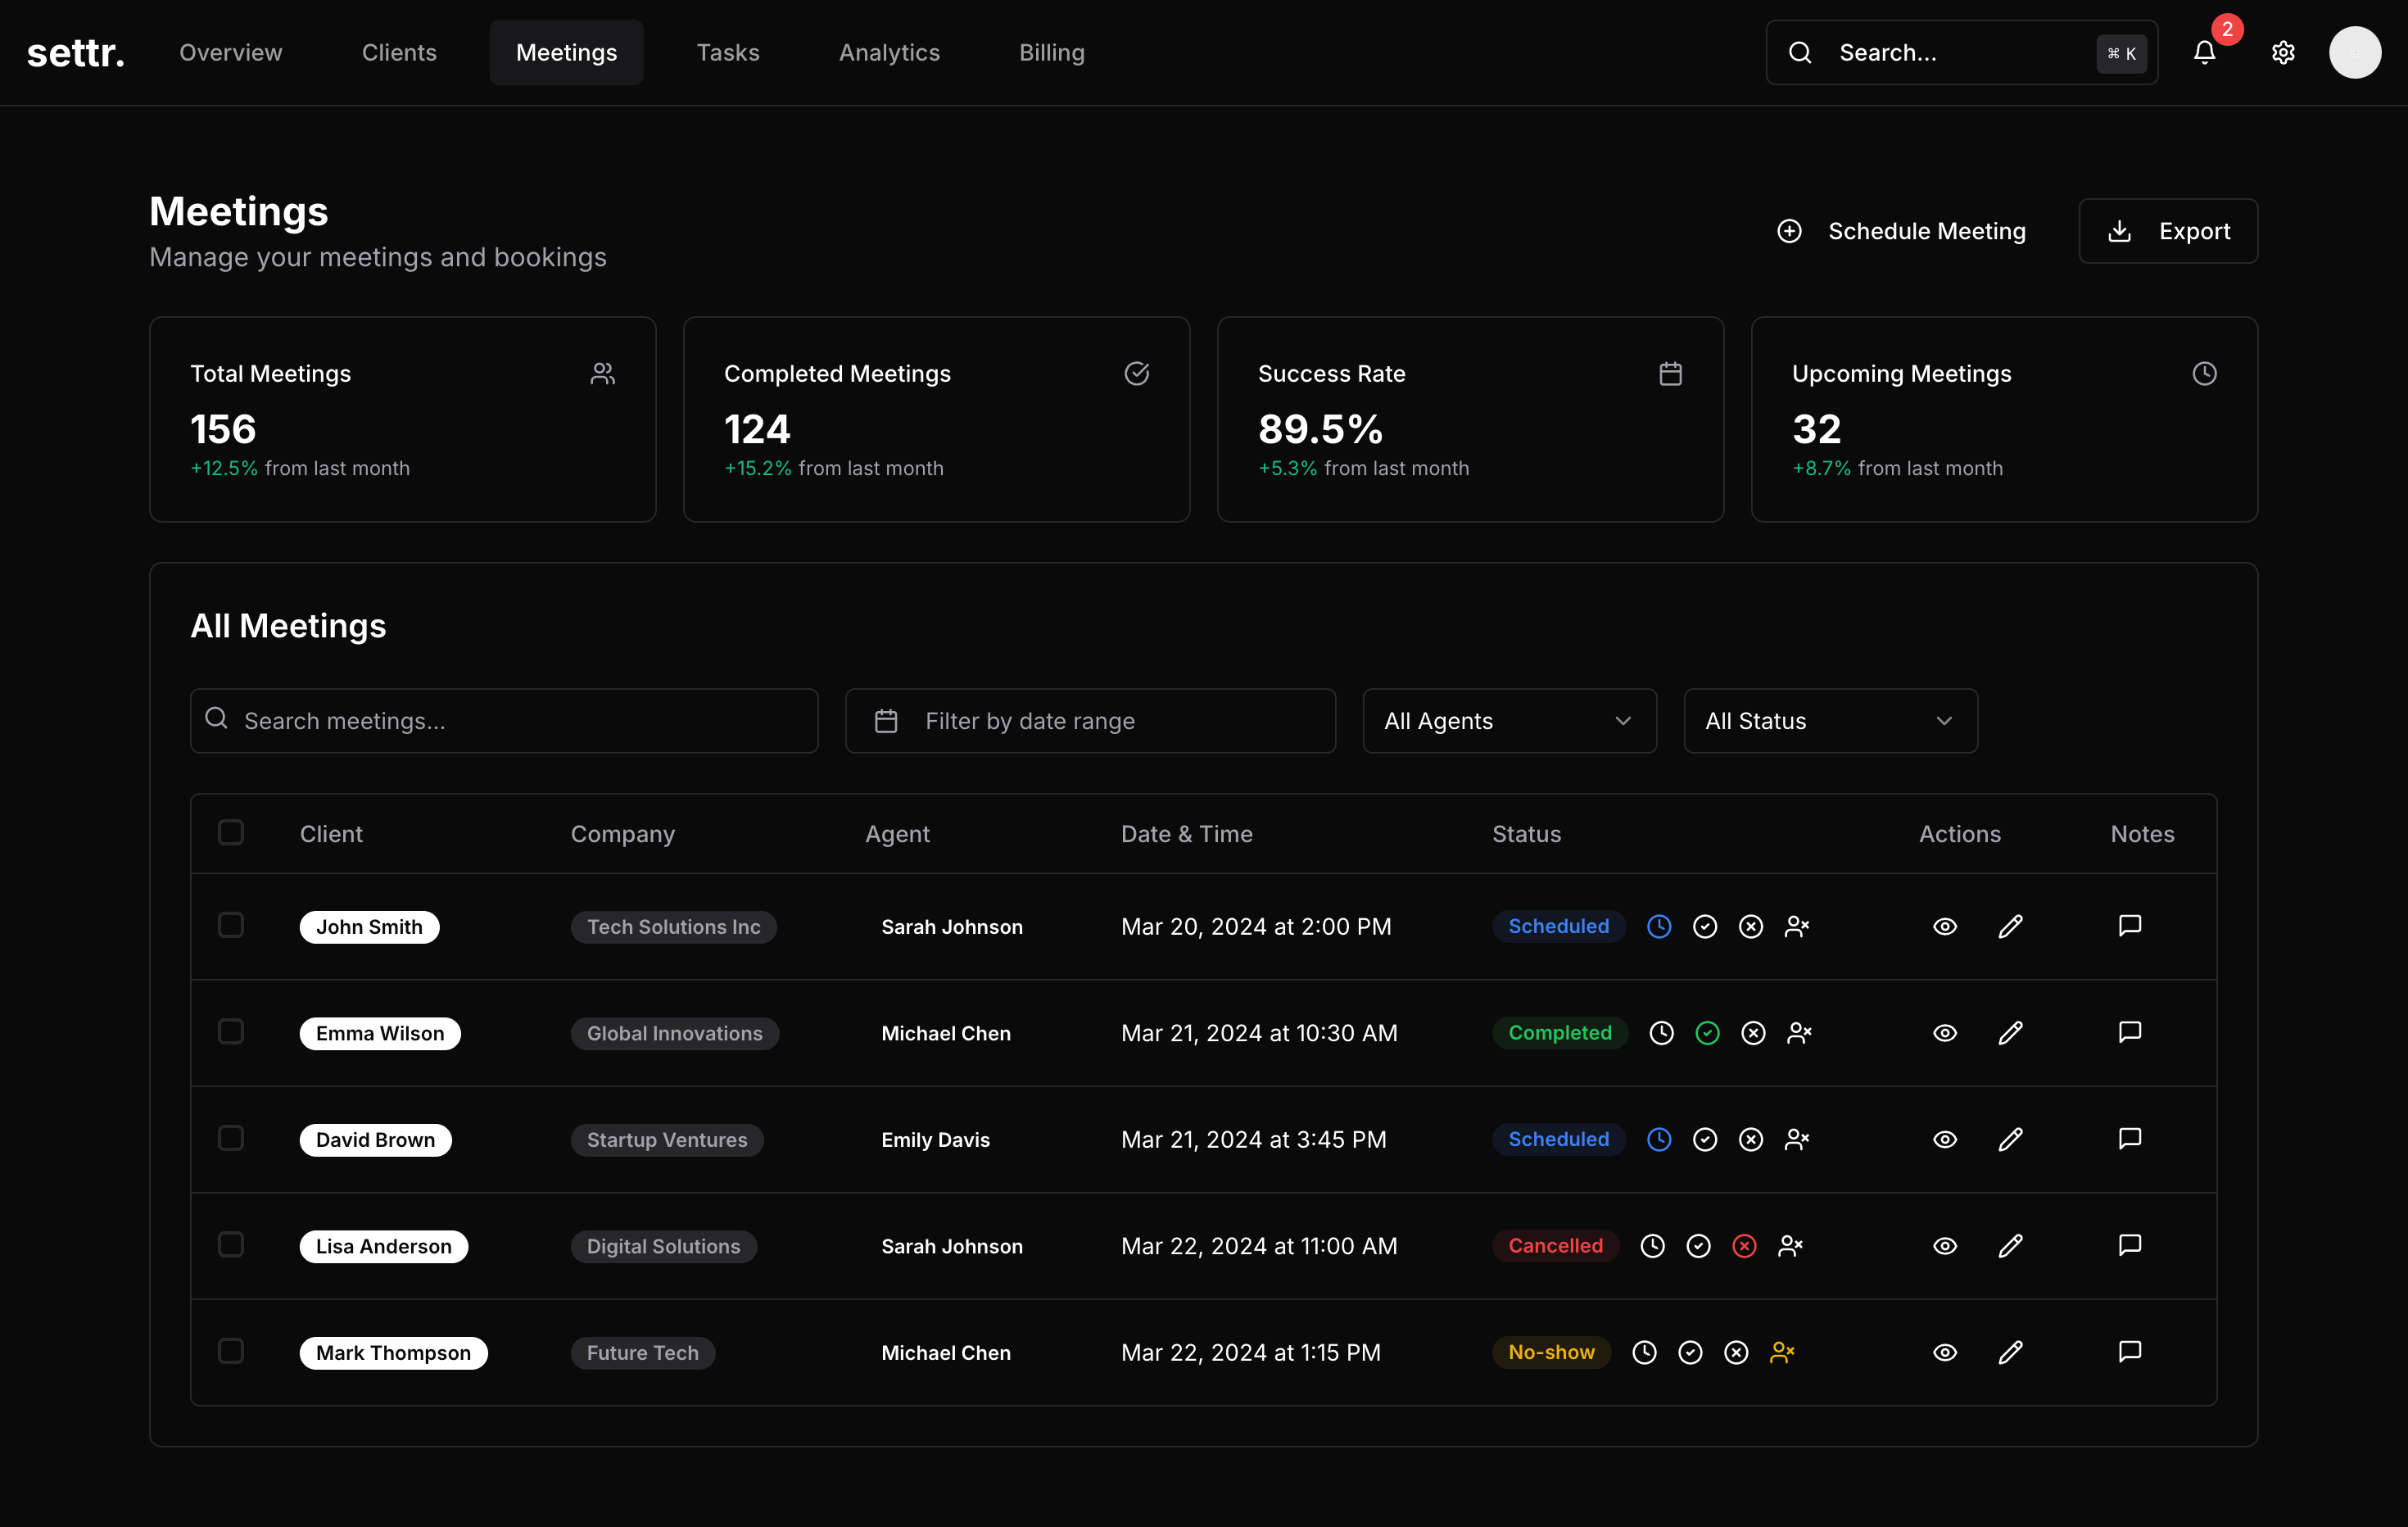
Task: Click the Global Innovations company badge
Action: click(x=674, y=1033)
